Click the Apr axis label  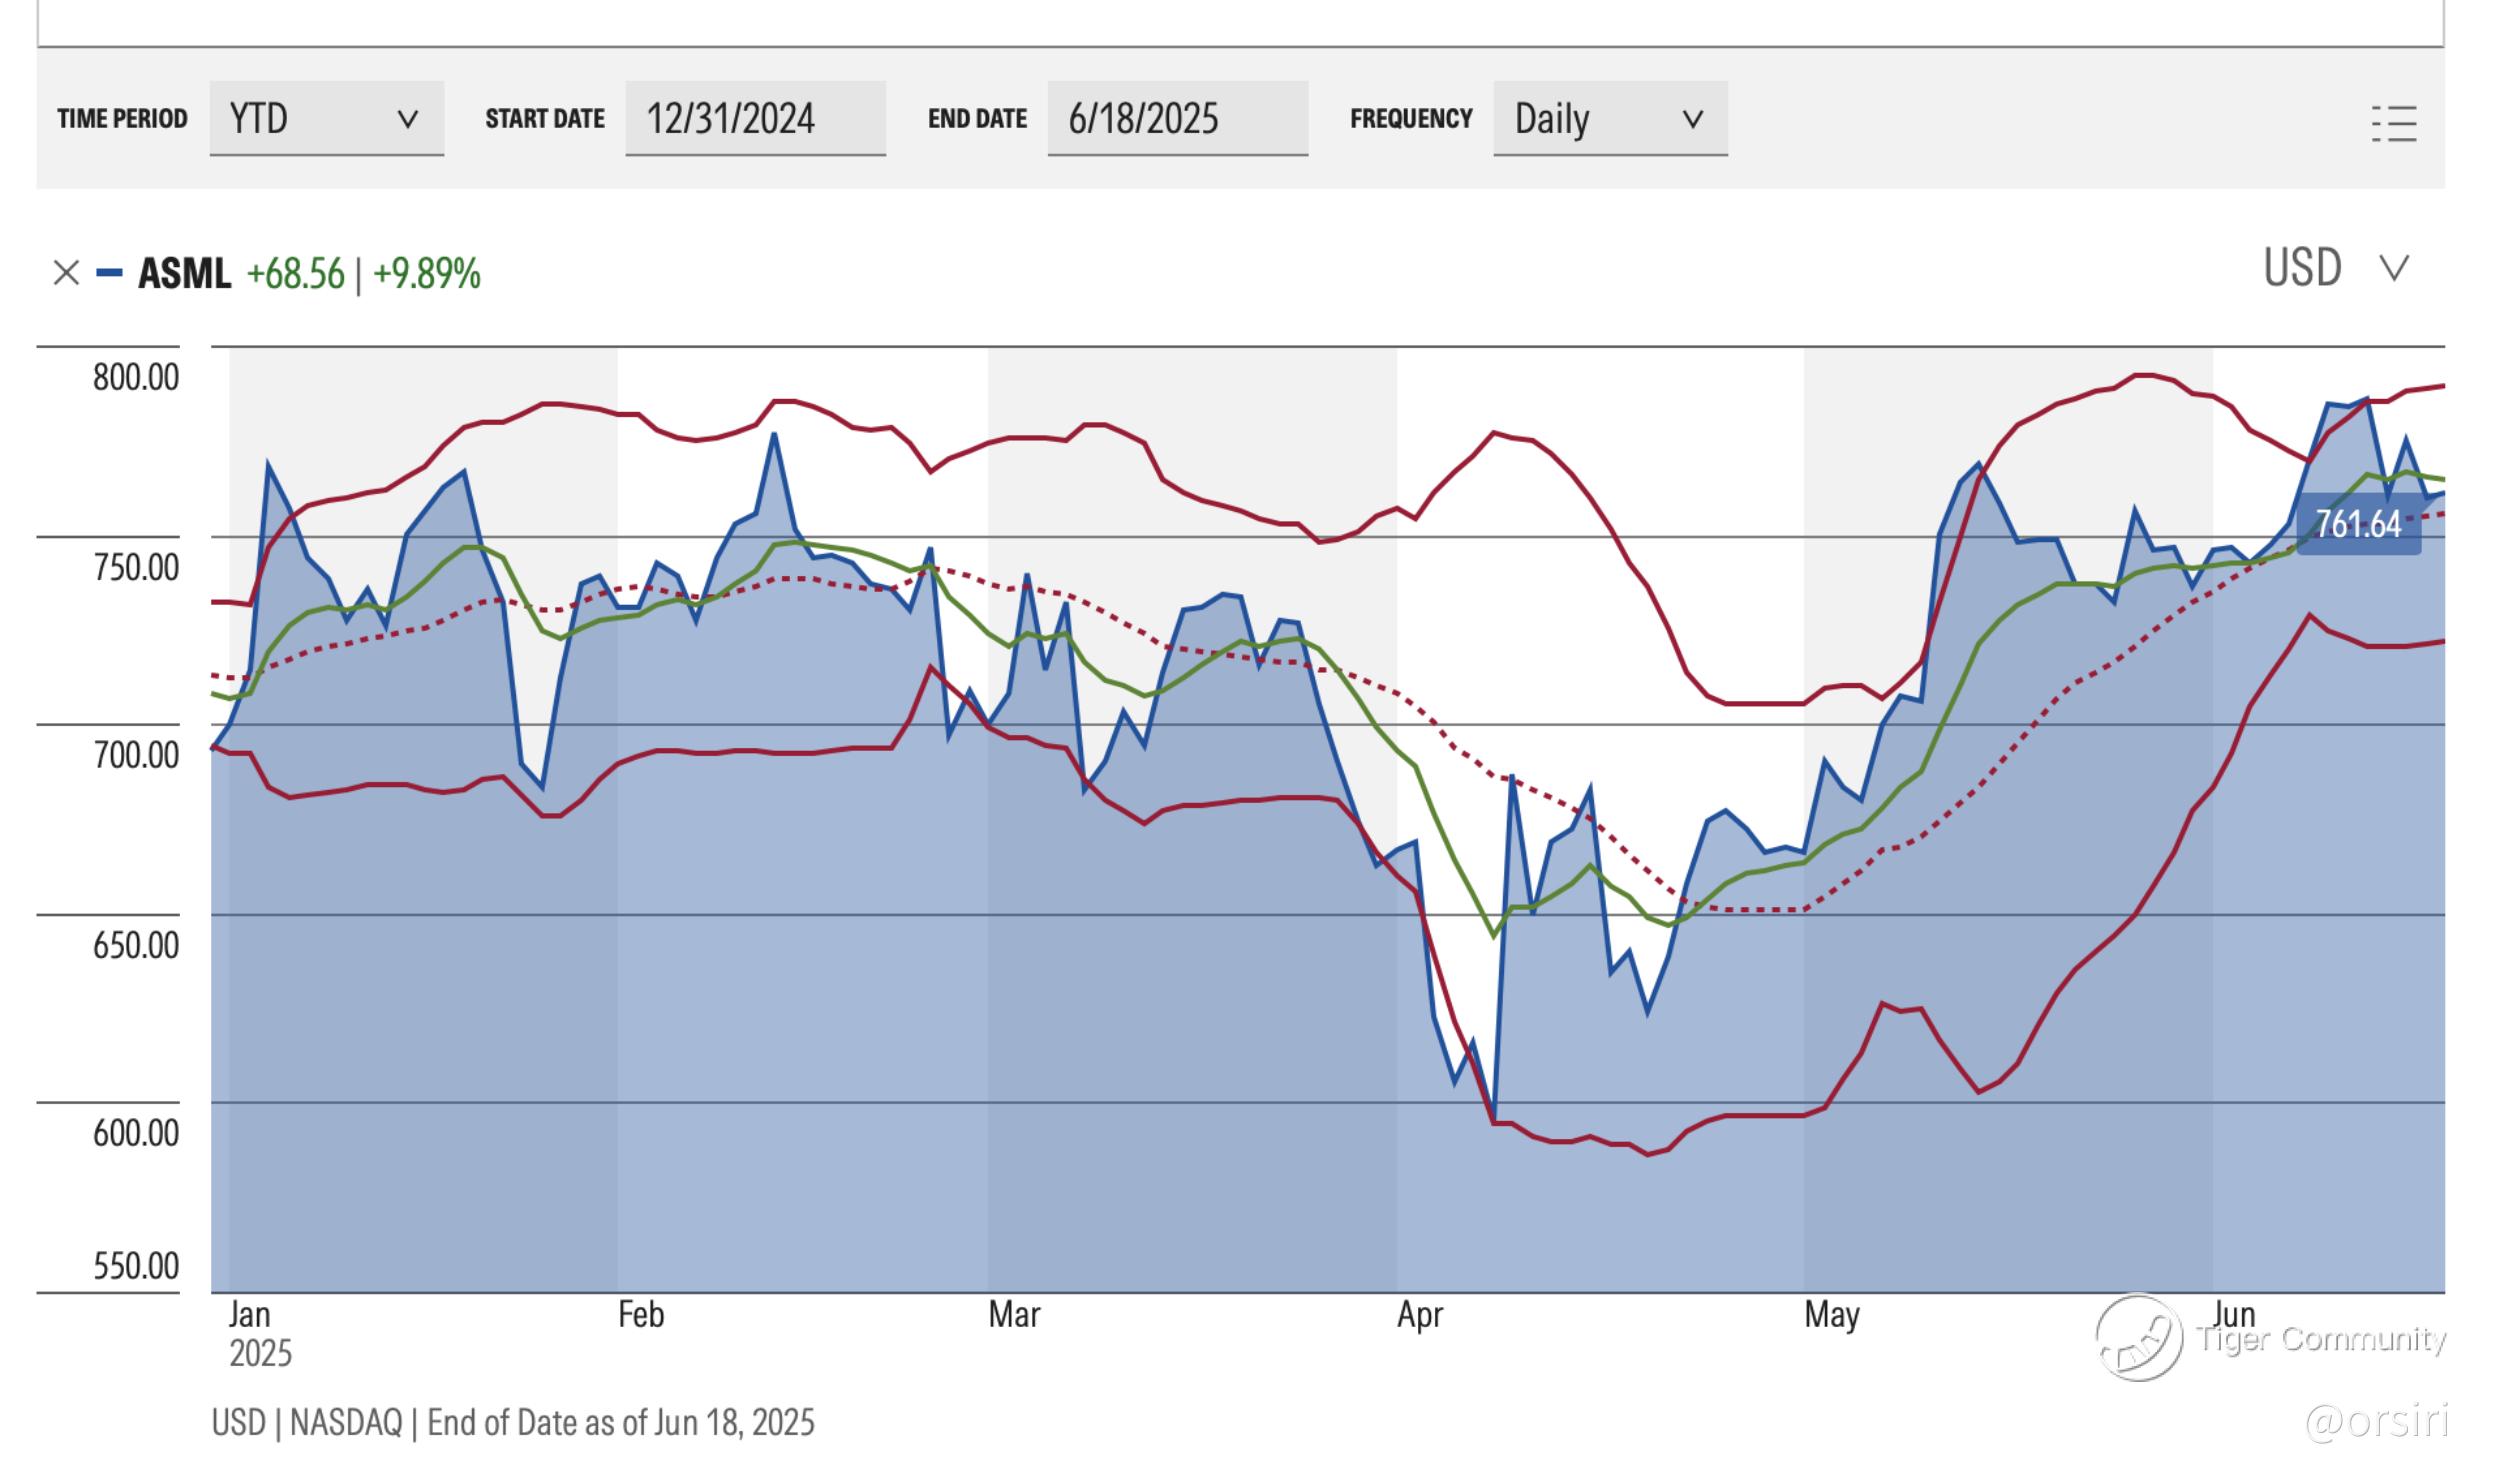(1420, 1314)
